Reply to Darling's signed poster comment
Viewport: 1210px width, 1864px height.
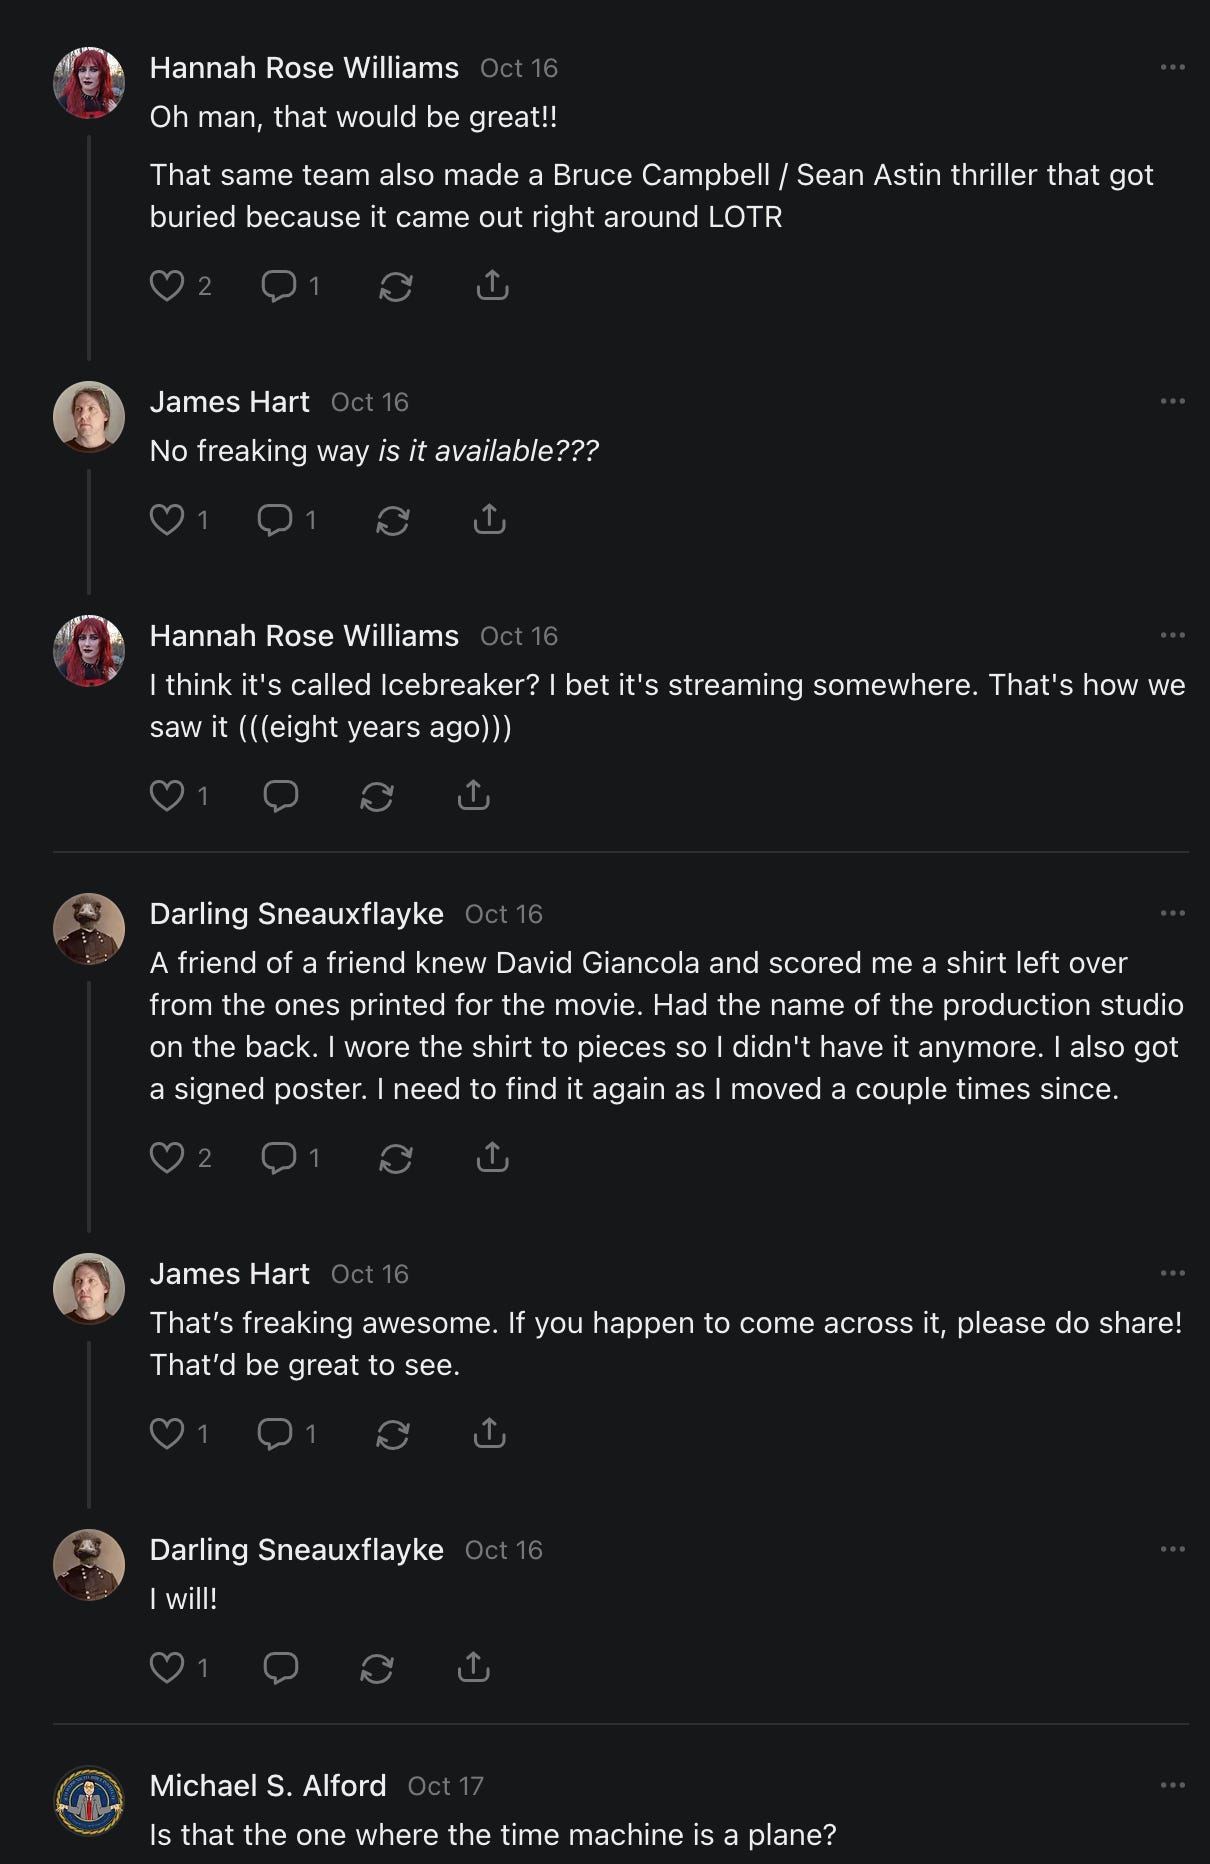click(278, 1158)
